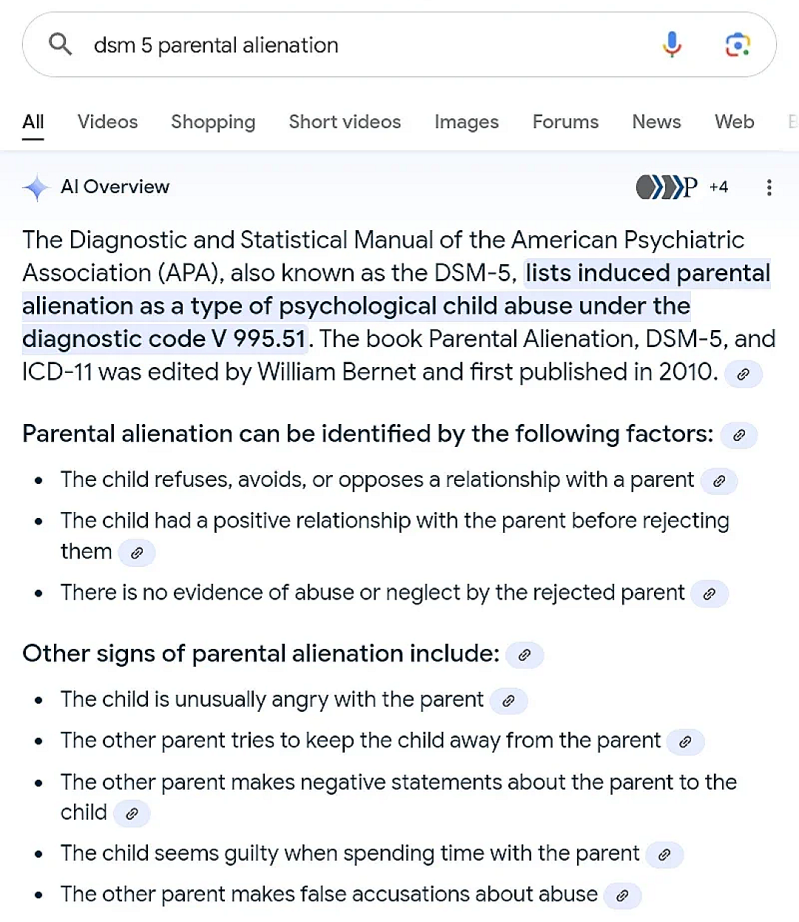The height and width of the screenshot is (922, 799).
Task: Open Google Lens image search
Action: tap(737, 45)
